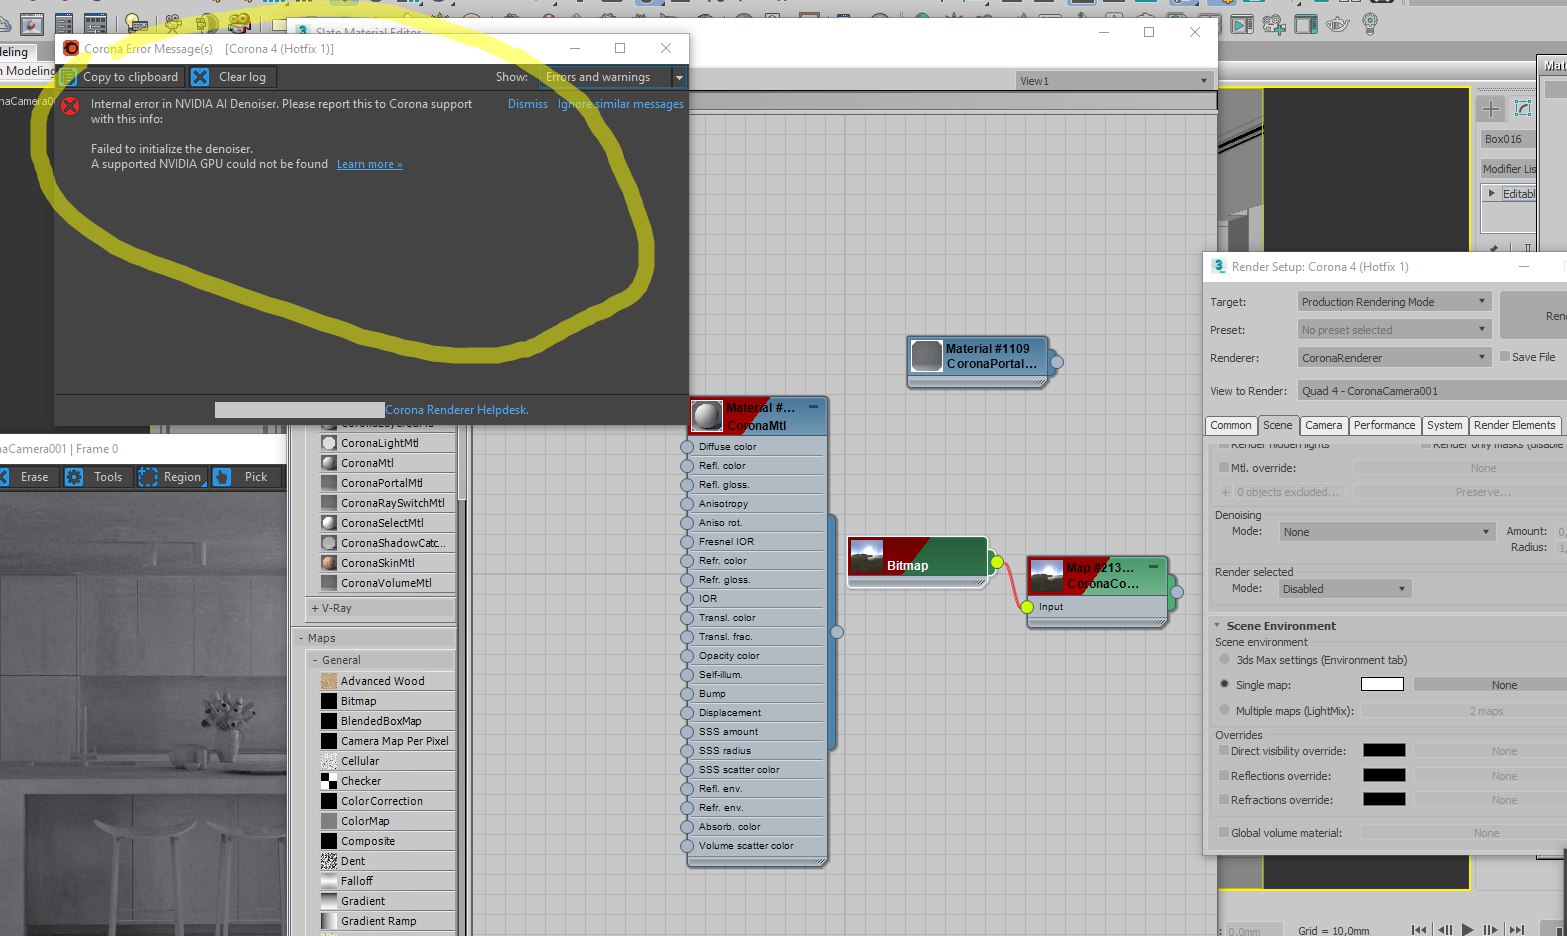Open the Show filter dropdown in error window

(x=612, y=77)
